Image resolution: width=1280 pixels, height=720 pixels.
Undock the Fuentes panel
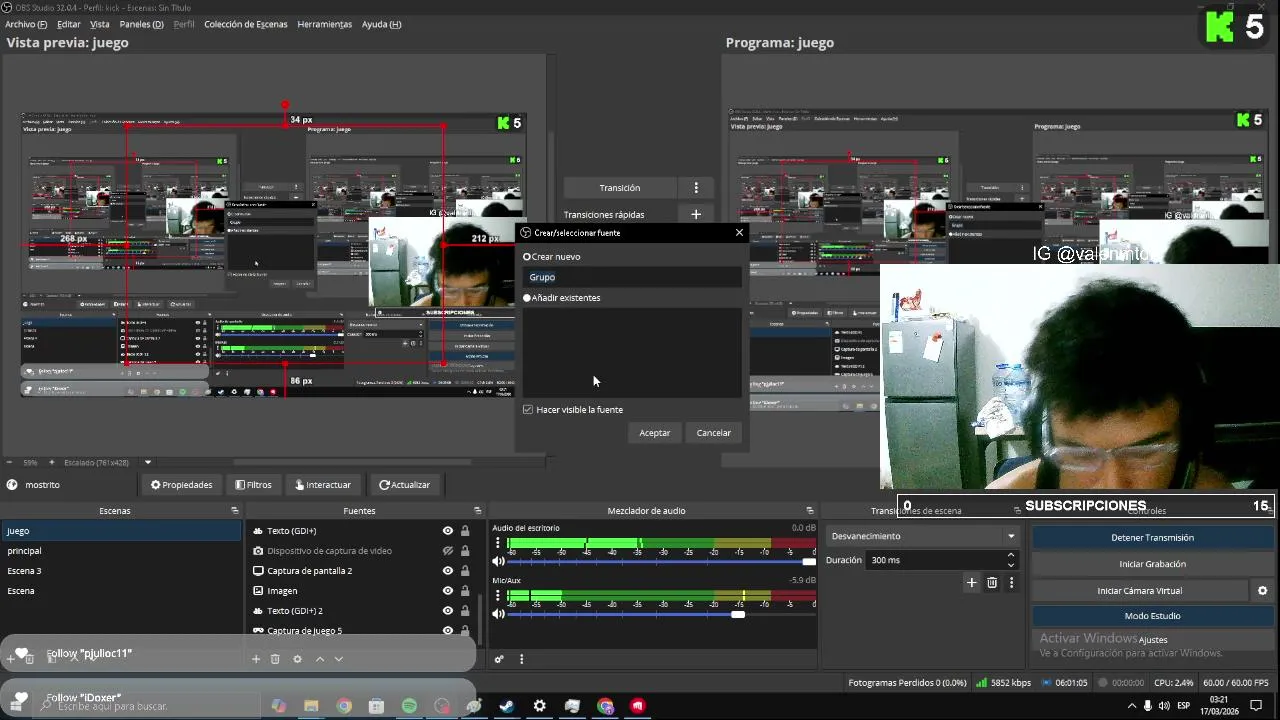(x=478, y=511)
